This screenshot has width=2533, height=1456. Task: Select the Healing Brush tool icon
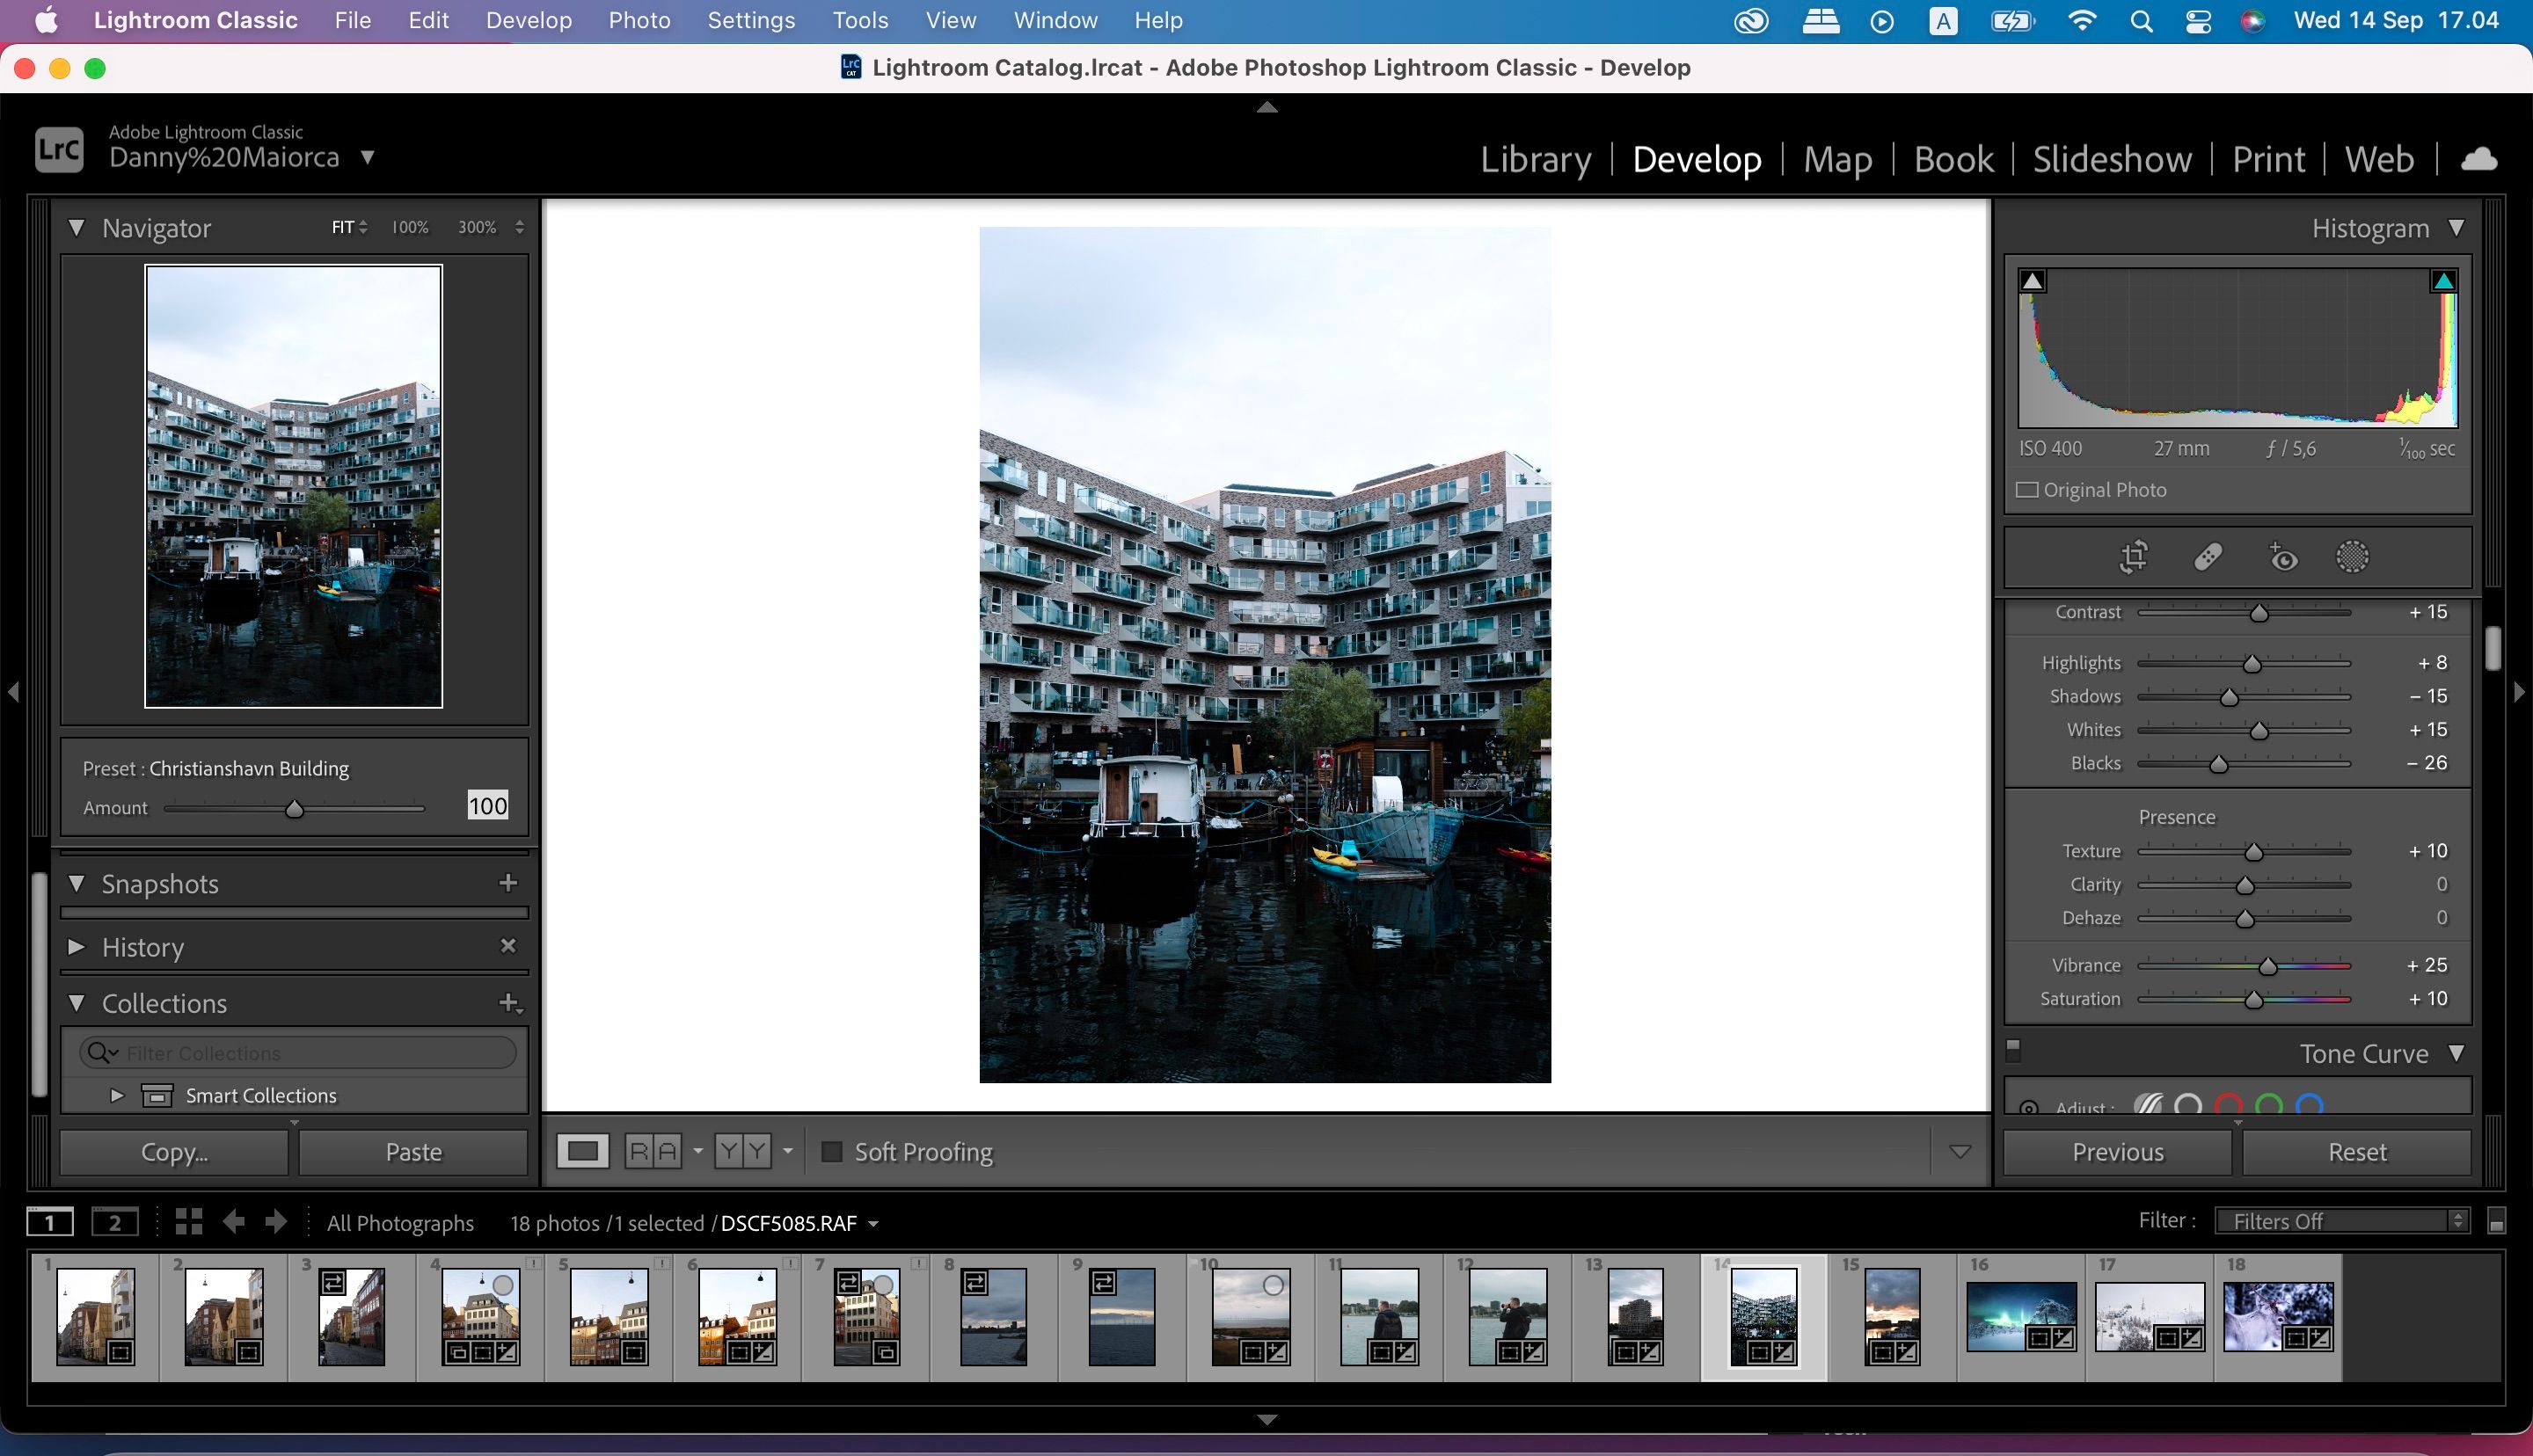pos(2206,557)
